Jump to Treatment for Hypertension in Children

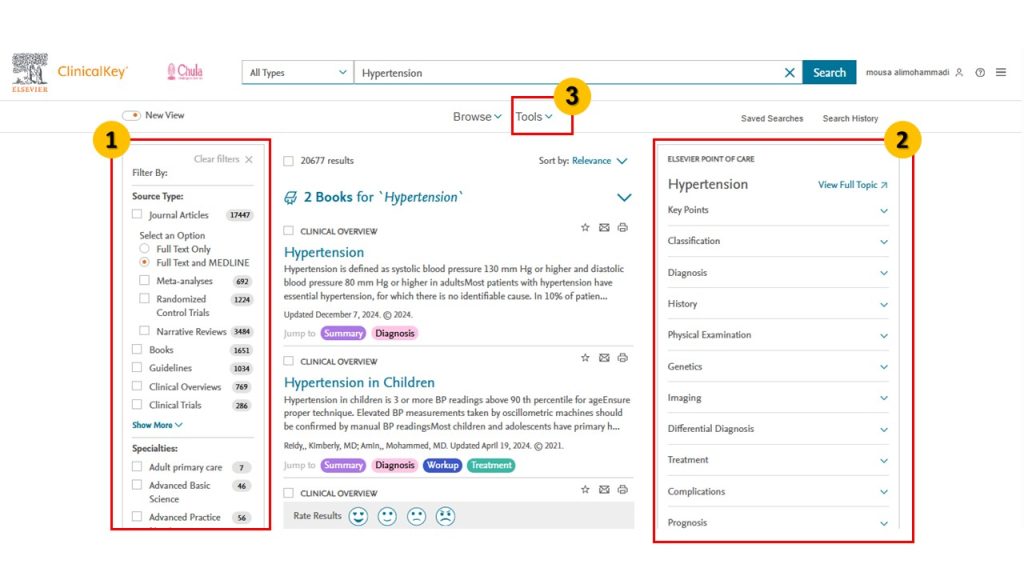(x=491, y=465)
